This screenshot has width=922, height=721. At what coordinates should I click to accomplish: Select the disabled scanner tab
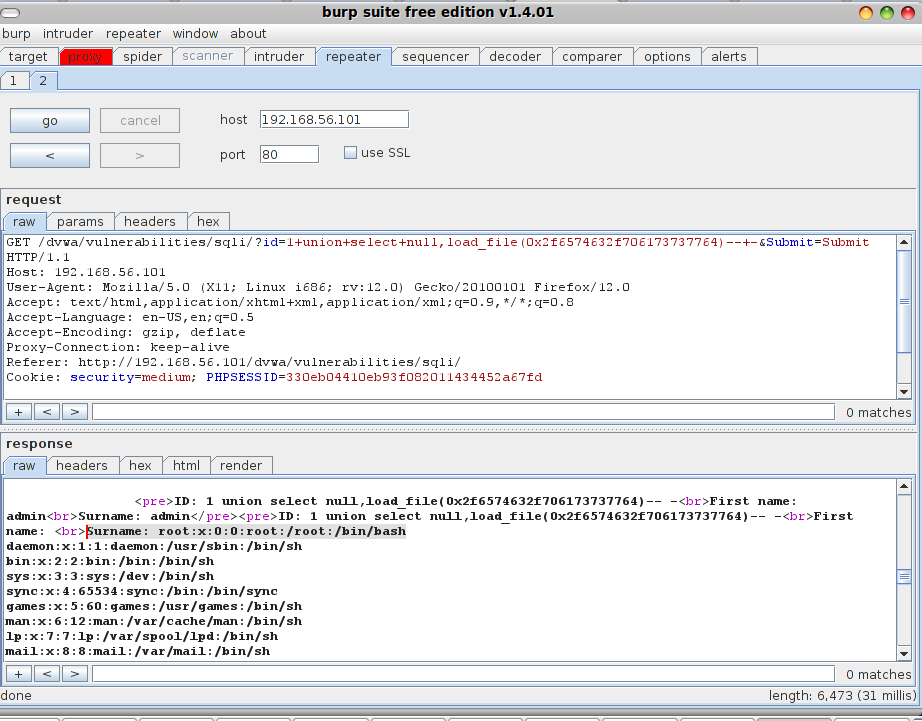[x=208, y=56]
